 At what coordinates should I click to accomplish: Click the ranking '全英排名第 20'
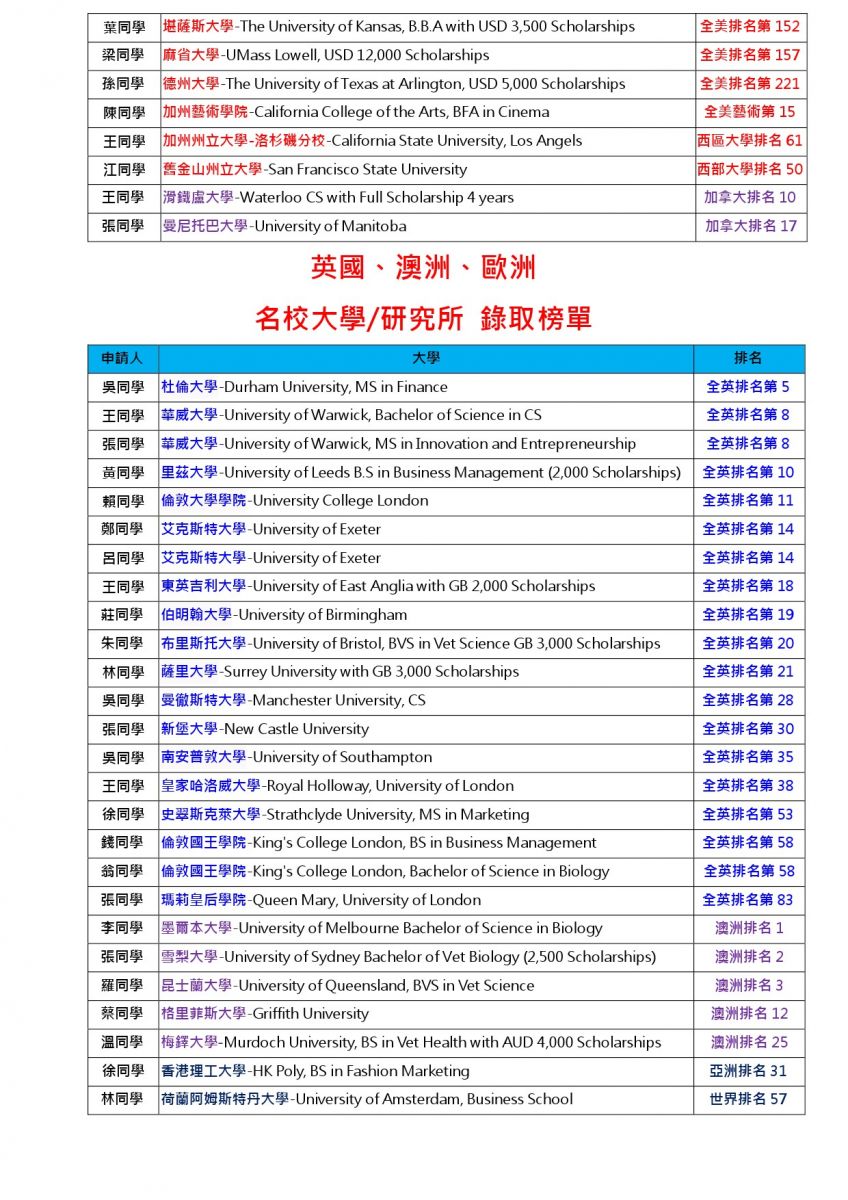(749, 644)
